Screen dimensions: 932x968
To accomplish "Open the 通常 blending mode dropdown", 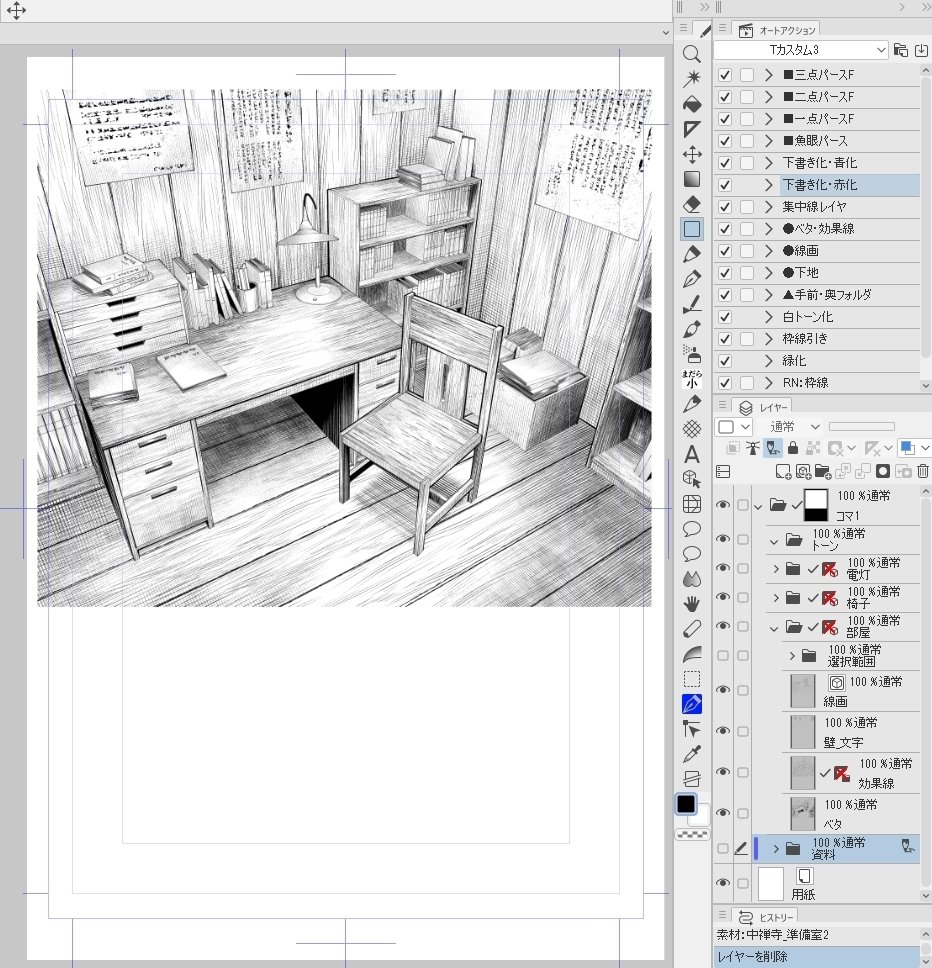I will [794, 427].
